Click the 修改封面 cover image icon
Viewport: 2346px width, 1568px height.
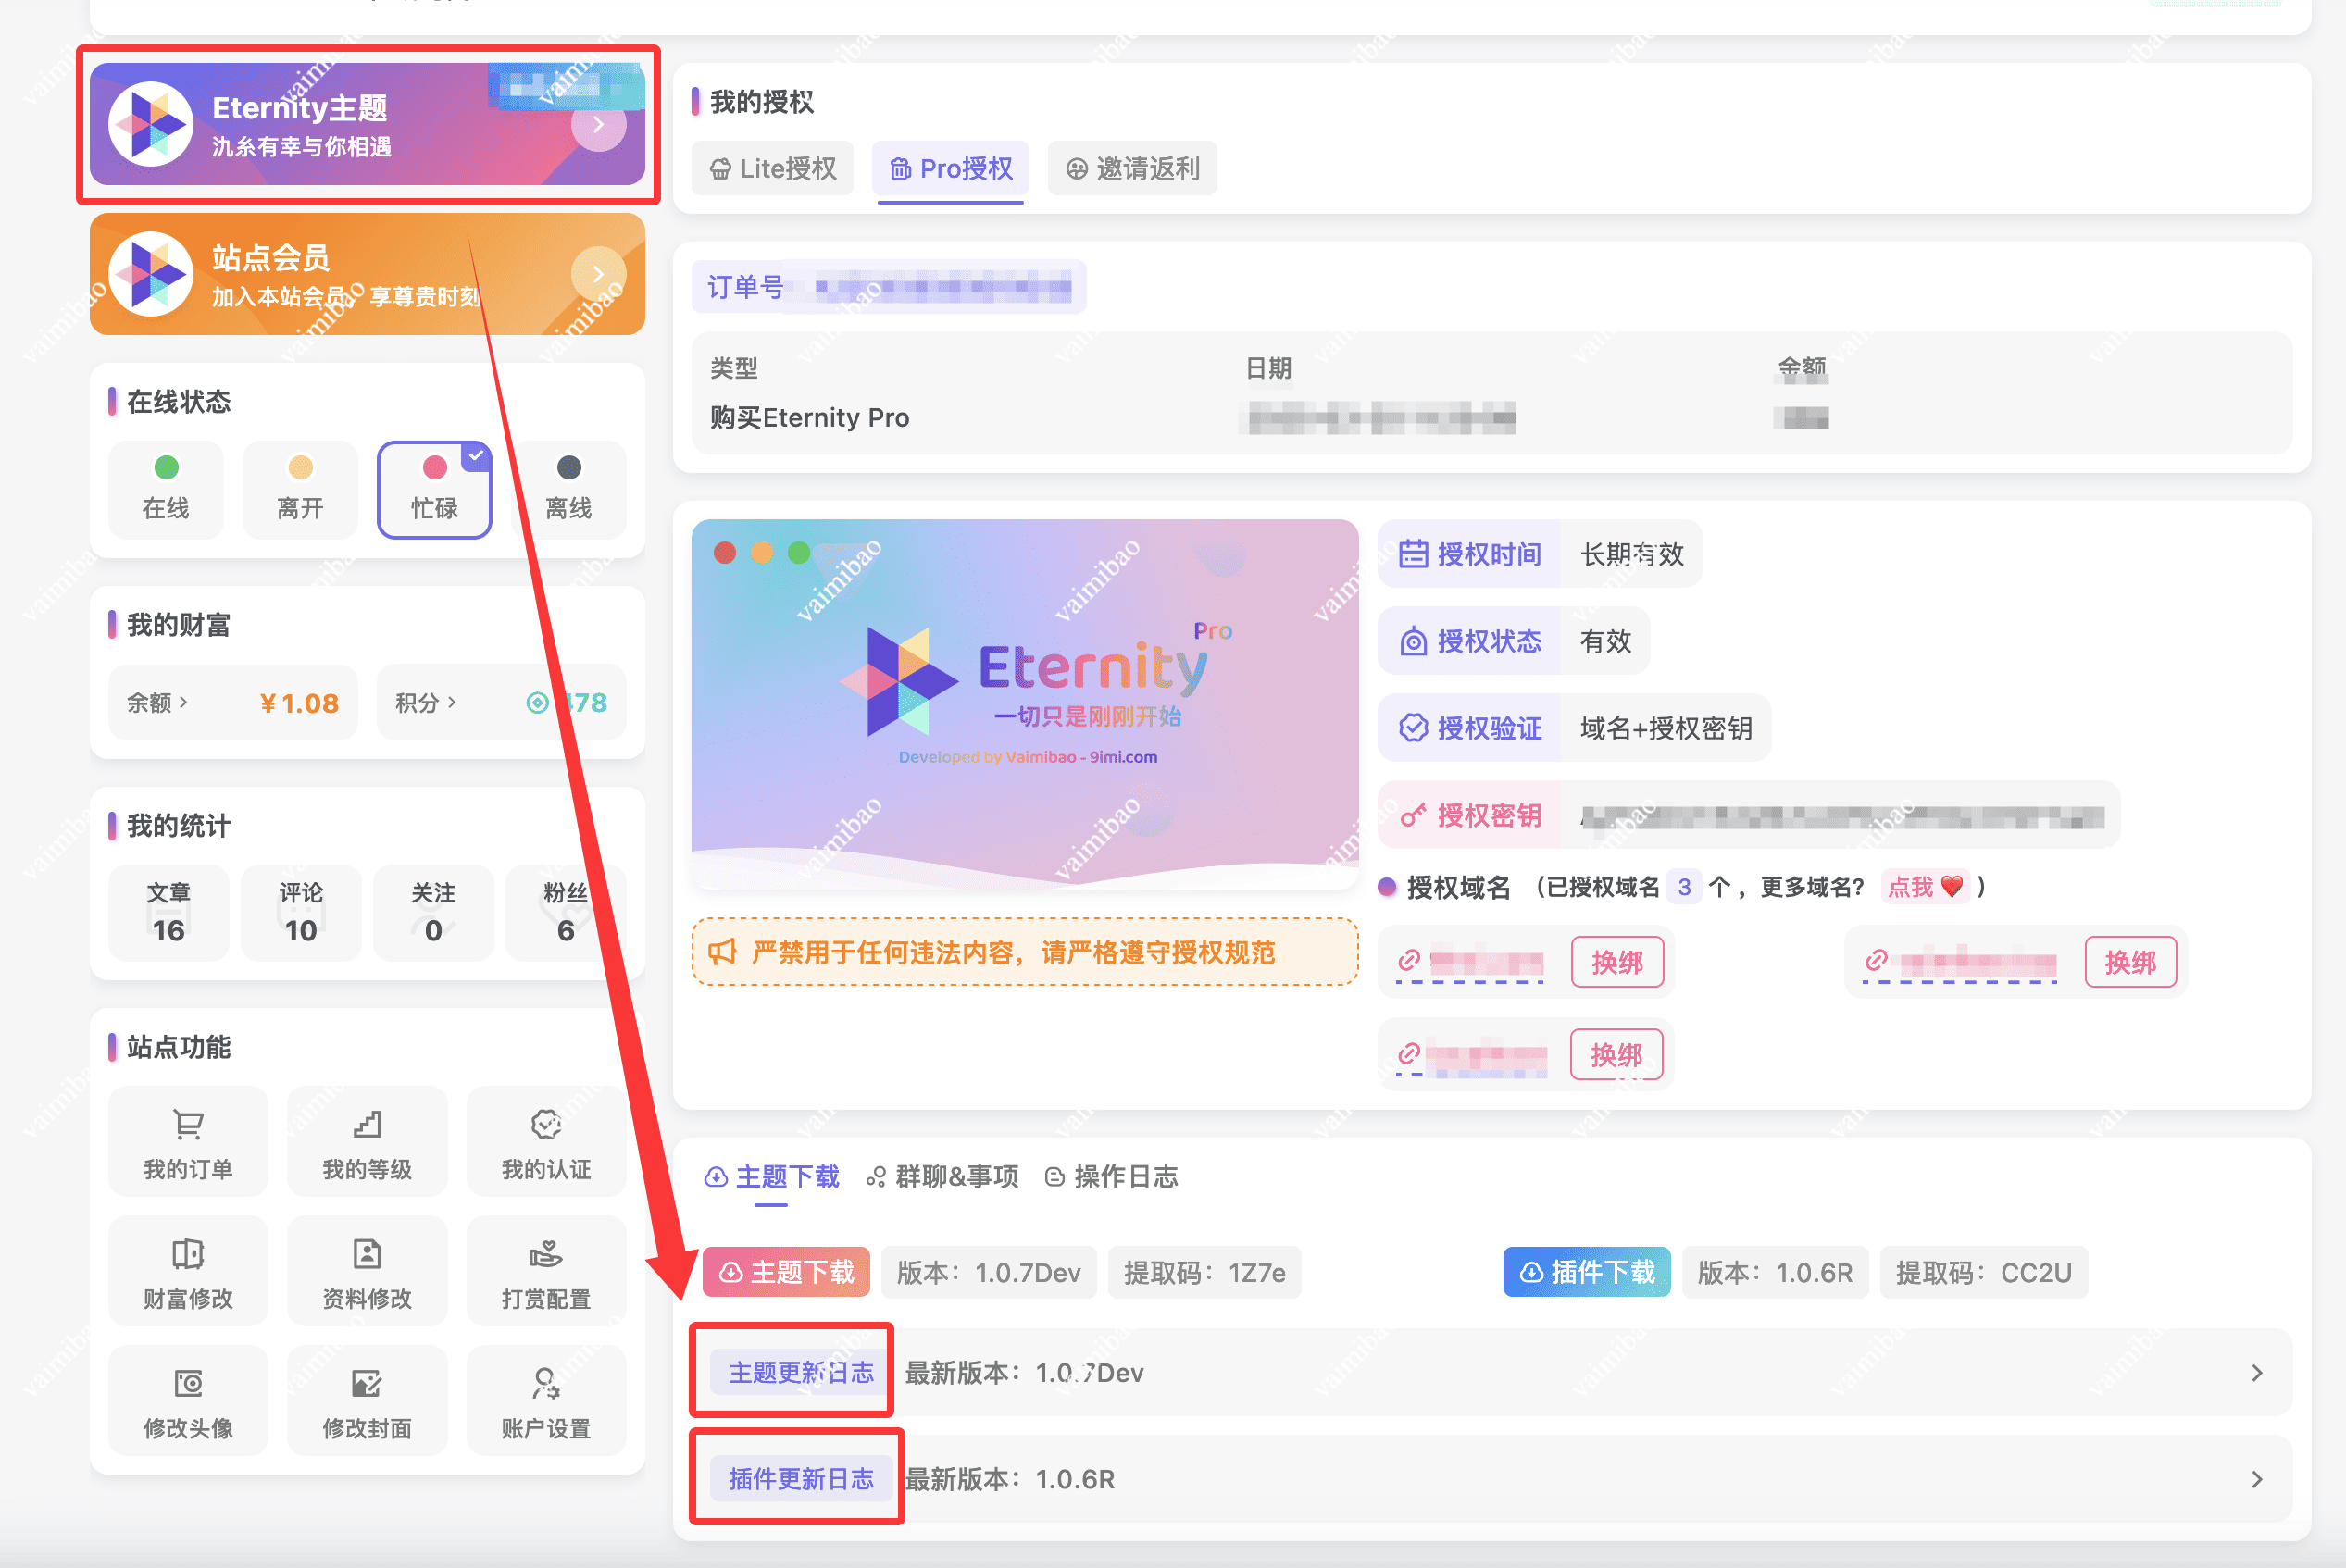(367, 1384)
